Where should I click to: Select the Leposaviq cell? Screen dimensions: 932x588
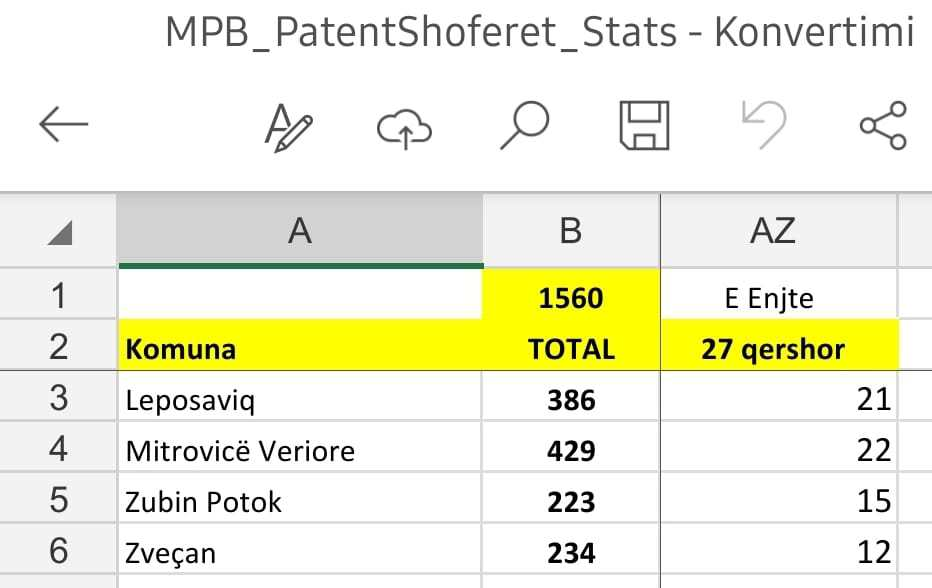[x=300, y=397]
